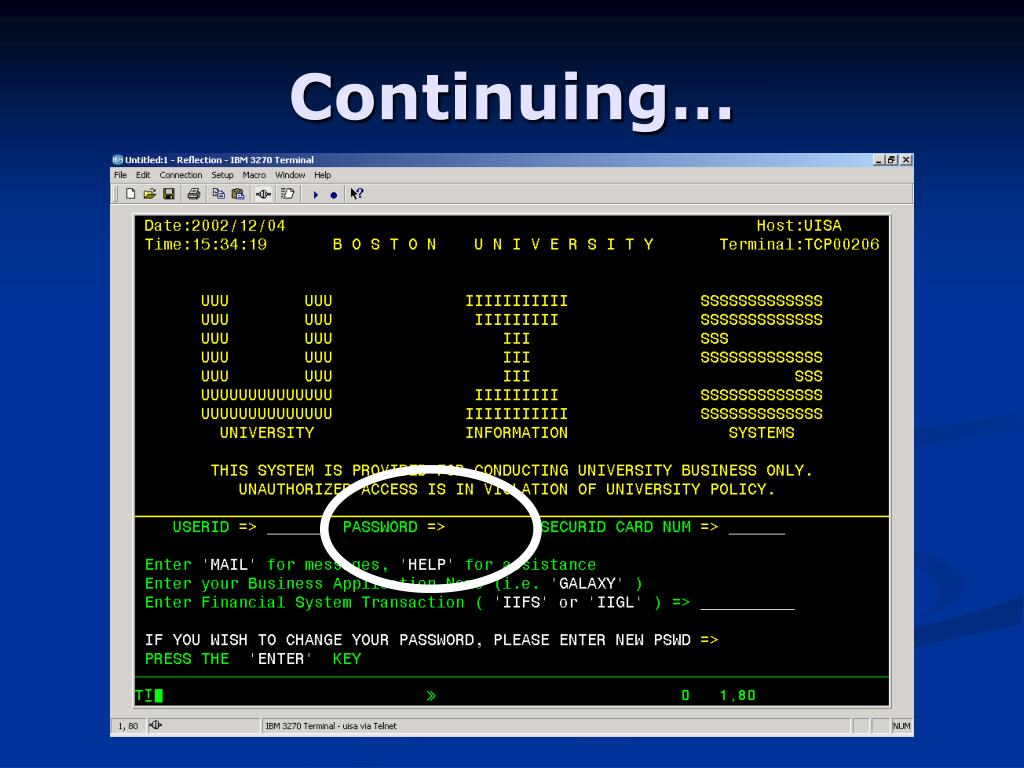Open the Edit menu

click(143, 175)
